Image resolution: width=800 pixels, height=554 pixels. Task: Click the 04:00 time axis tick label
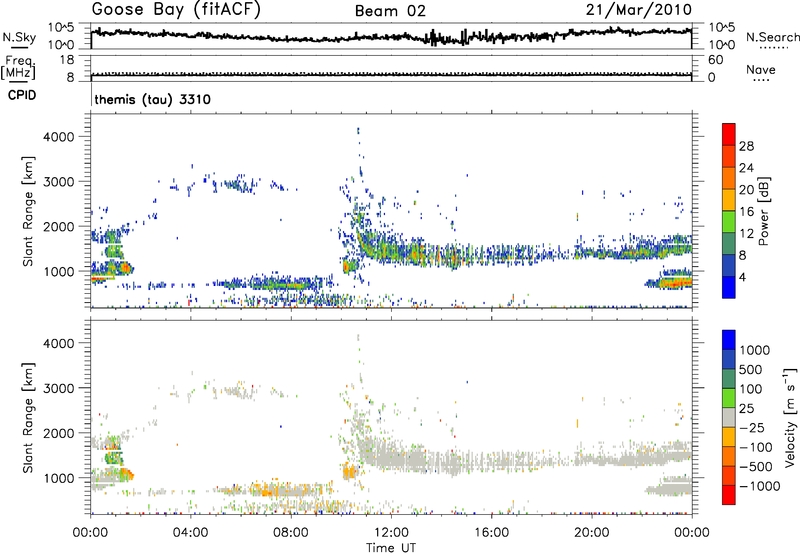(191, 533)
